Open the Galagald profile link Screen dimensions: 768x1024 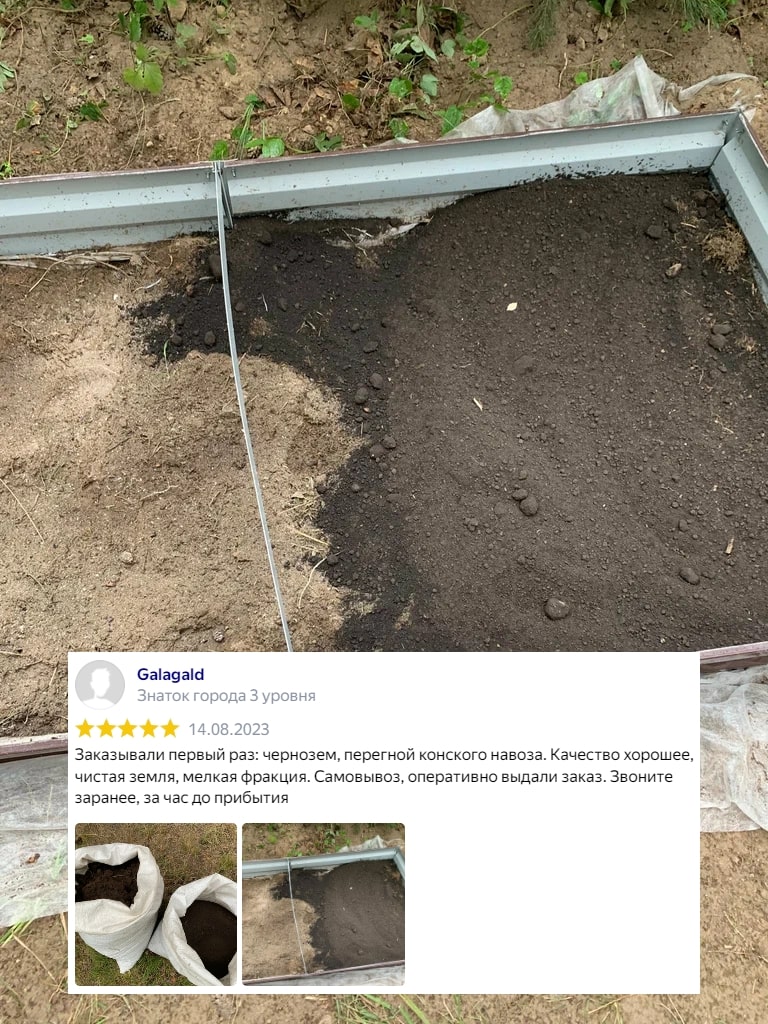pyautogui.click(x=170, y=675)
